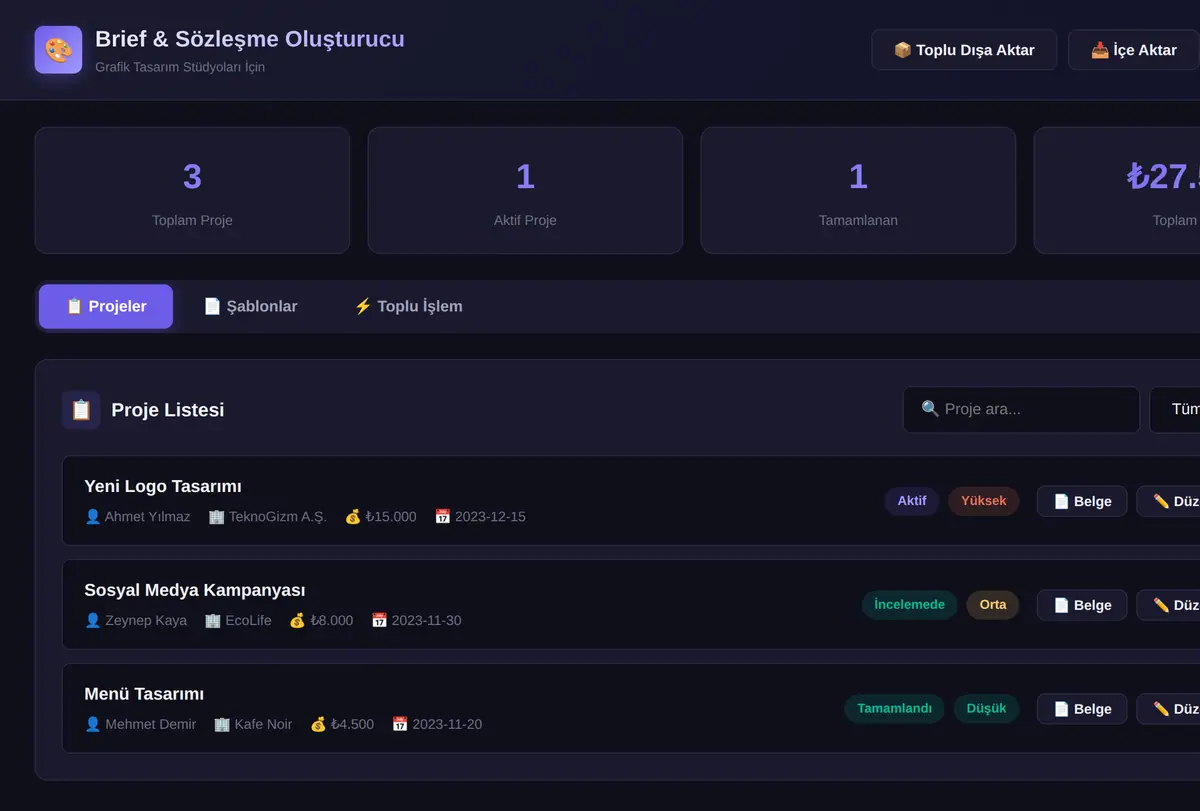Click the building icon next to TeknoGizm A.Ş.
The width and height of the screenshot is (1200, 811).
(217, 517)
